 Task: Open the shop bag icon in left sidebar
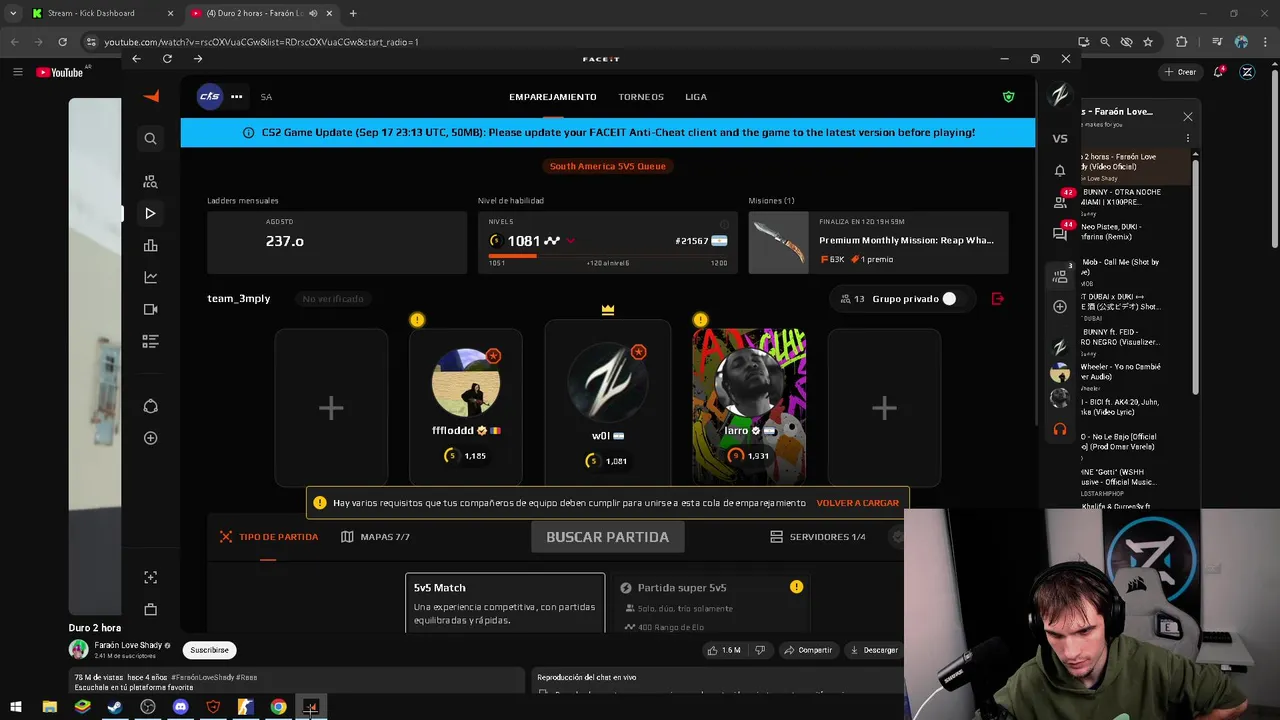coord(150,609)
